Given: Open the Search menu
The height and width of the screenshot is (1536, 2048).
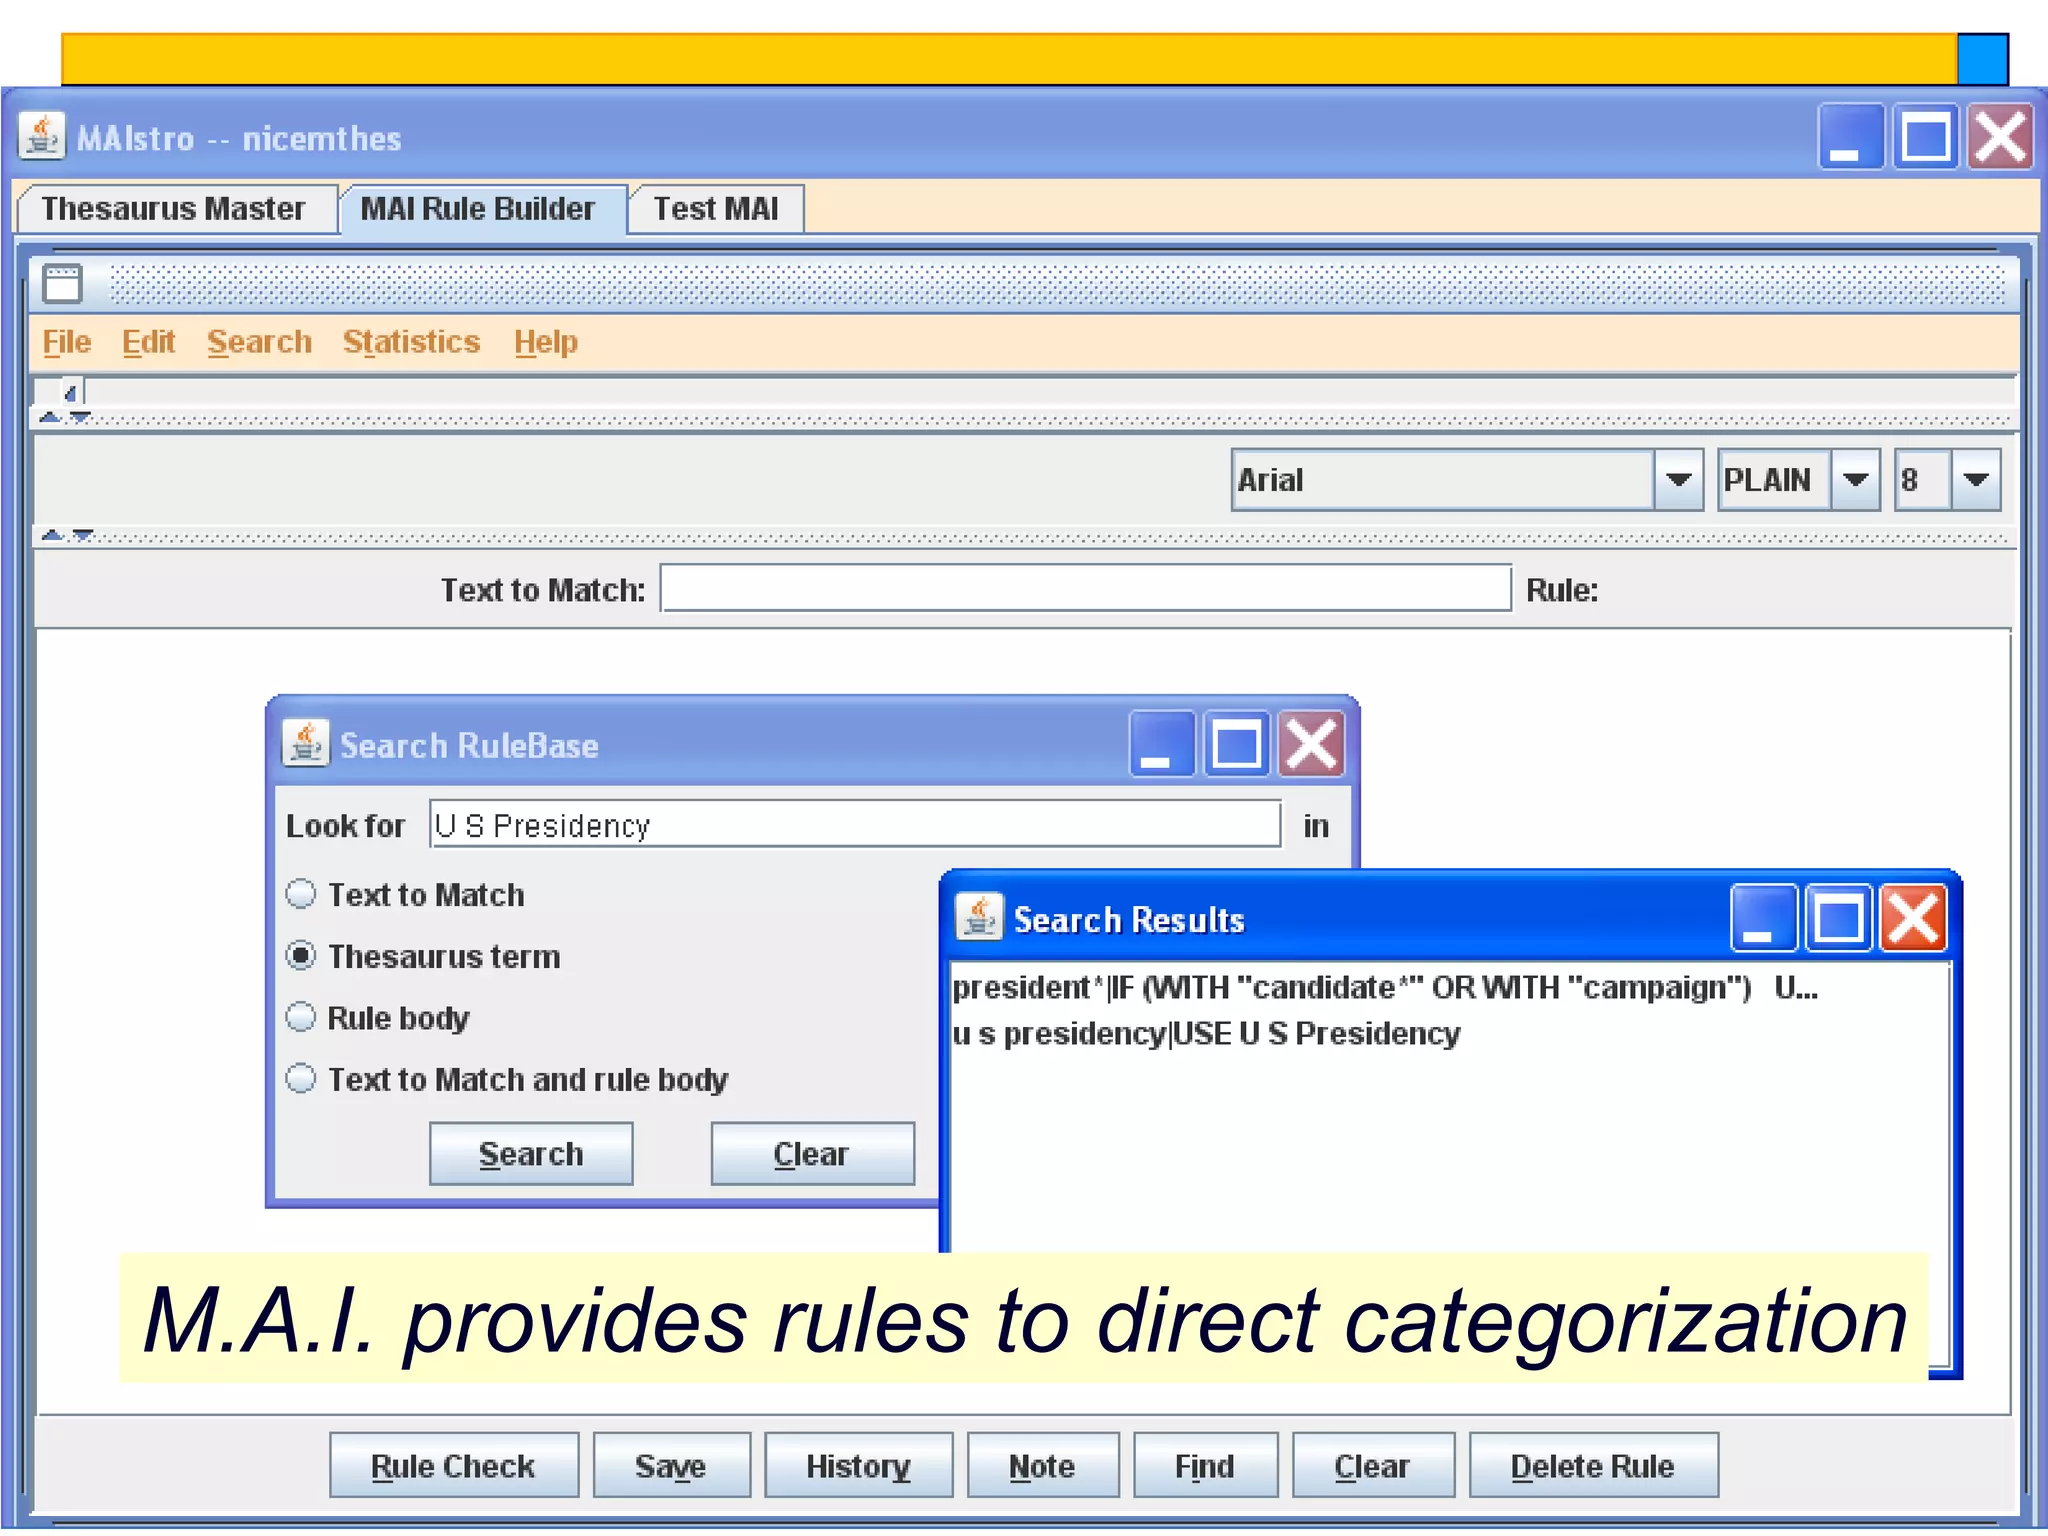Looking at the screenshot, I should [259, 342].
